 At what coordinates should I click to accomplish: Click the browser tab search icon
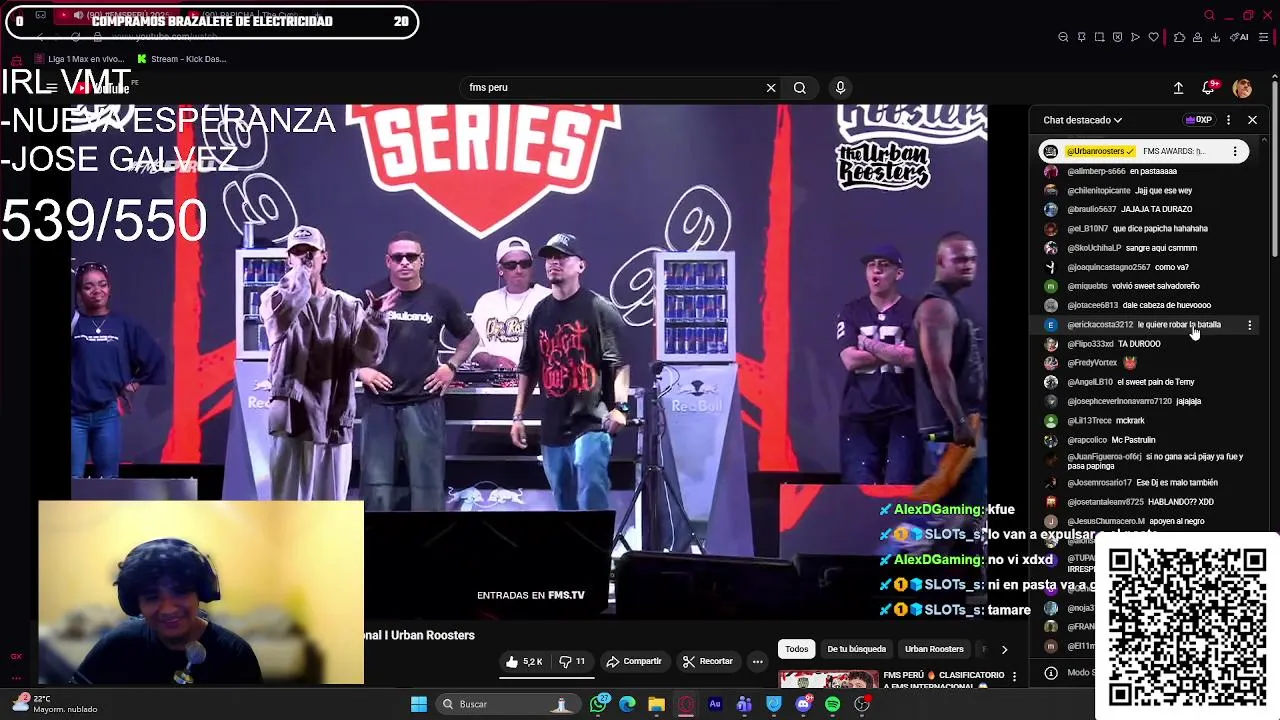pyautogui.click(x=1209, y=15)
